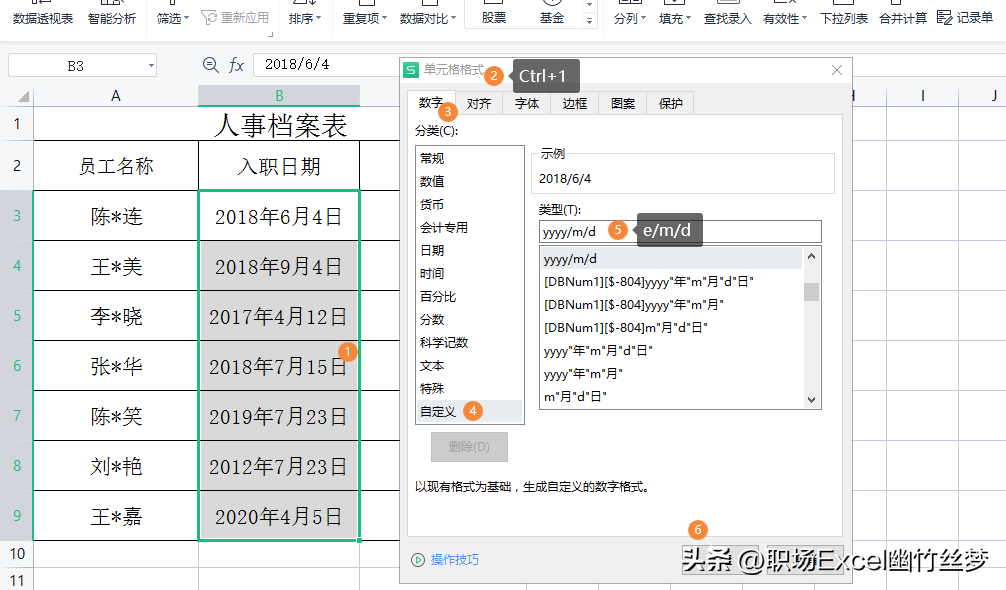Open the 填充 fill dropdown
This screenshot has width=1006, height=590.
674,18
